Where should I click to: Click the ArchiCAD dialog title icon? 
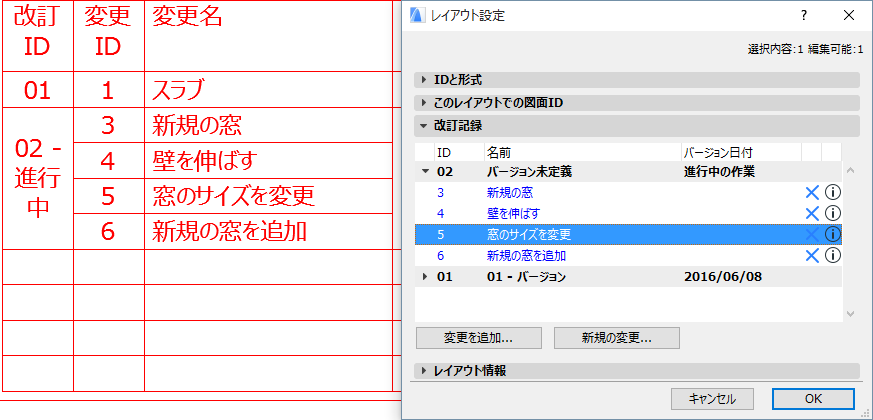(417, 16)
